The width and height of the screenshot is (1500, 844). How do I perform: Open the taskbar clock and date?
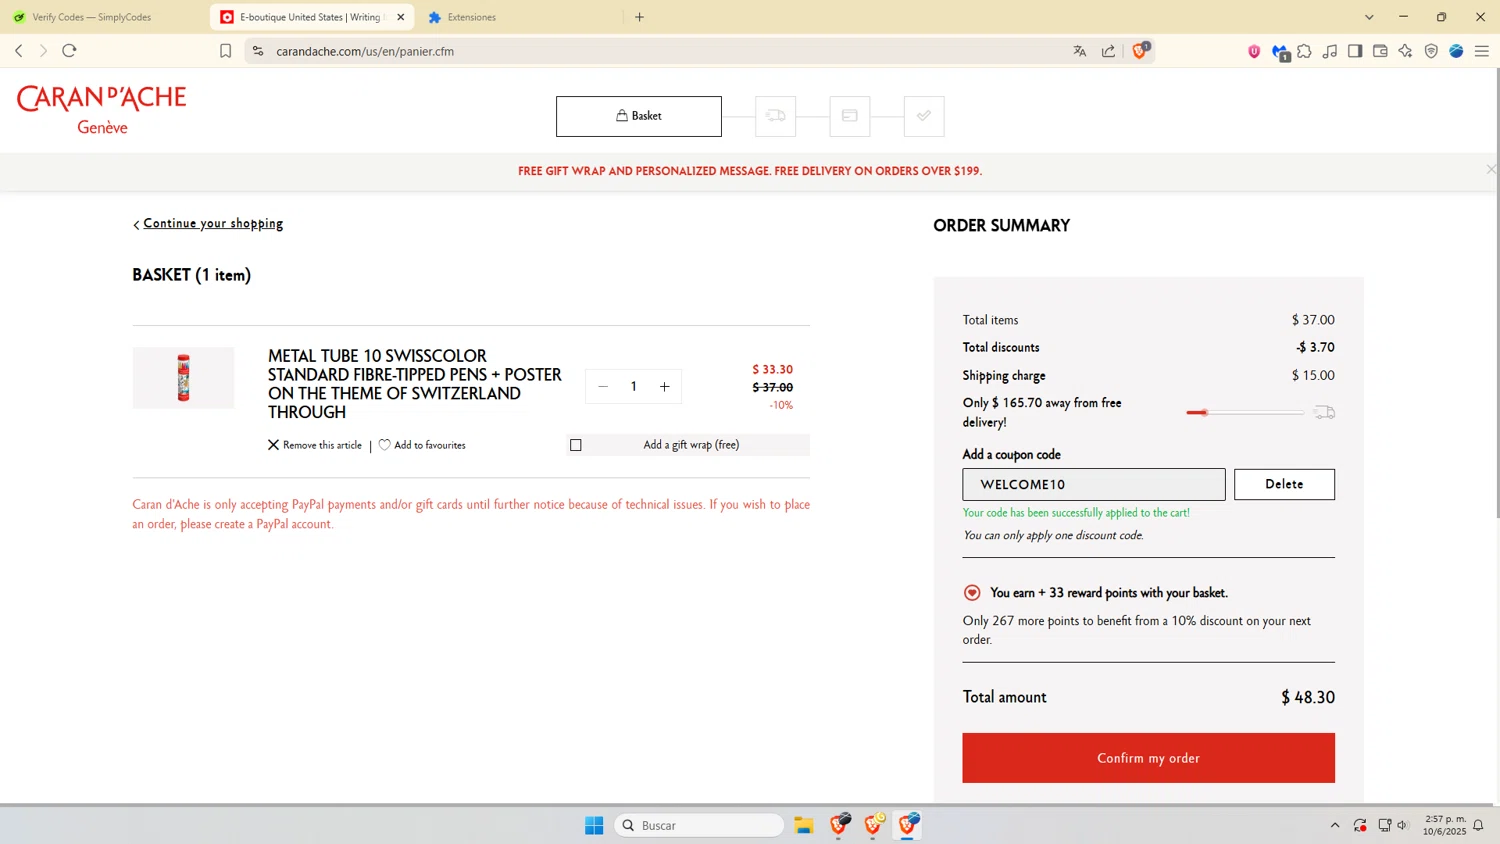tap(1445, 825)
